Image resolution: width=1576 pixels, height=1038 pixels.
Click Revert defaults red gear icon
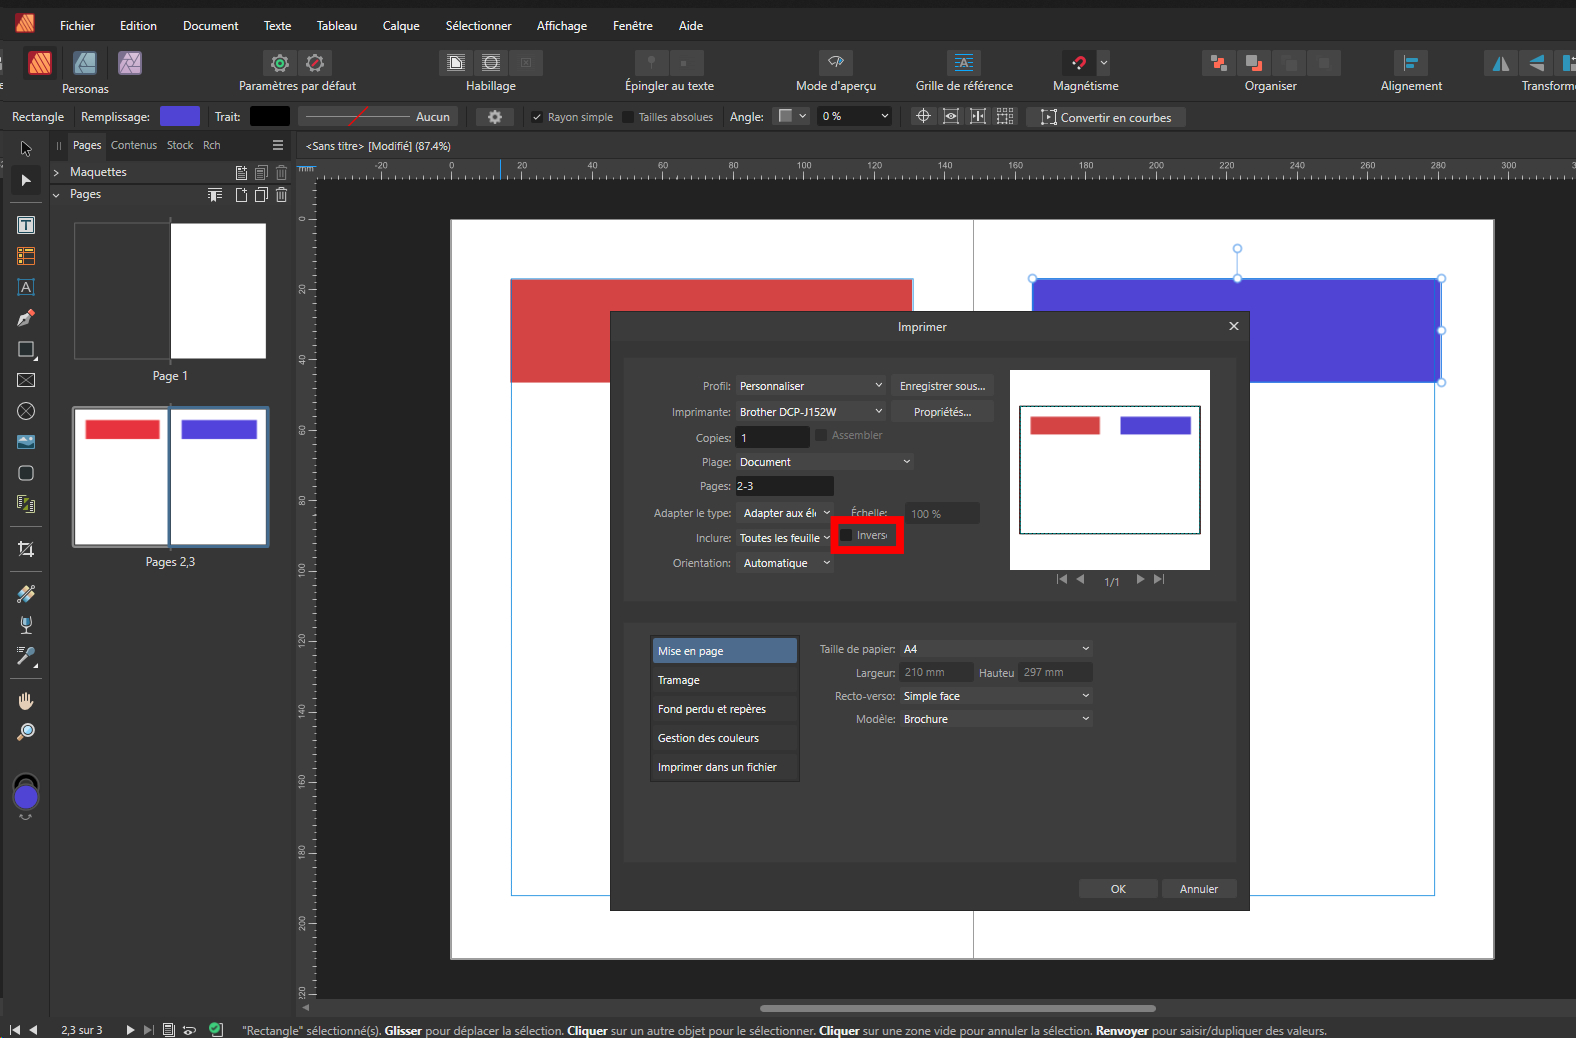click(x=315, y=63)
